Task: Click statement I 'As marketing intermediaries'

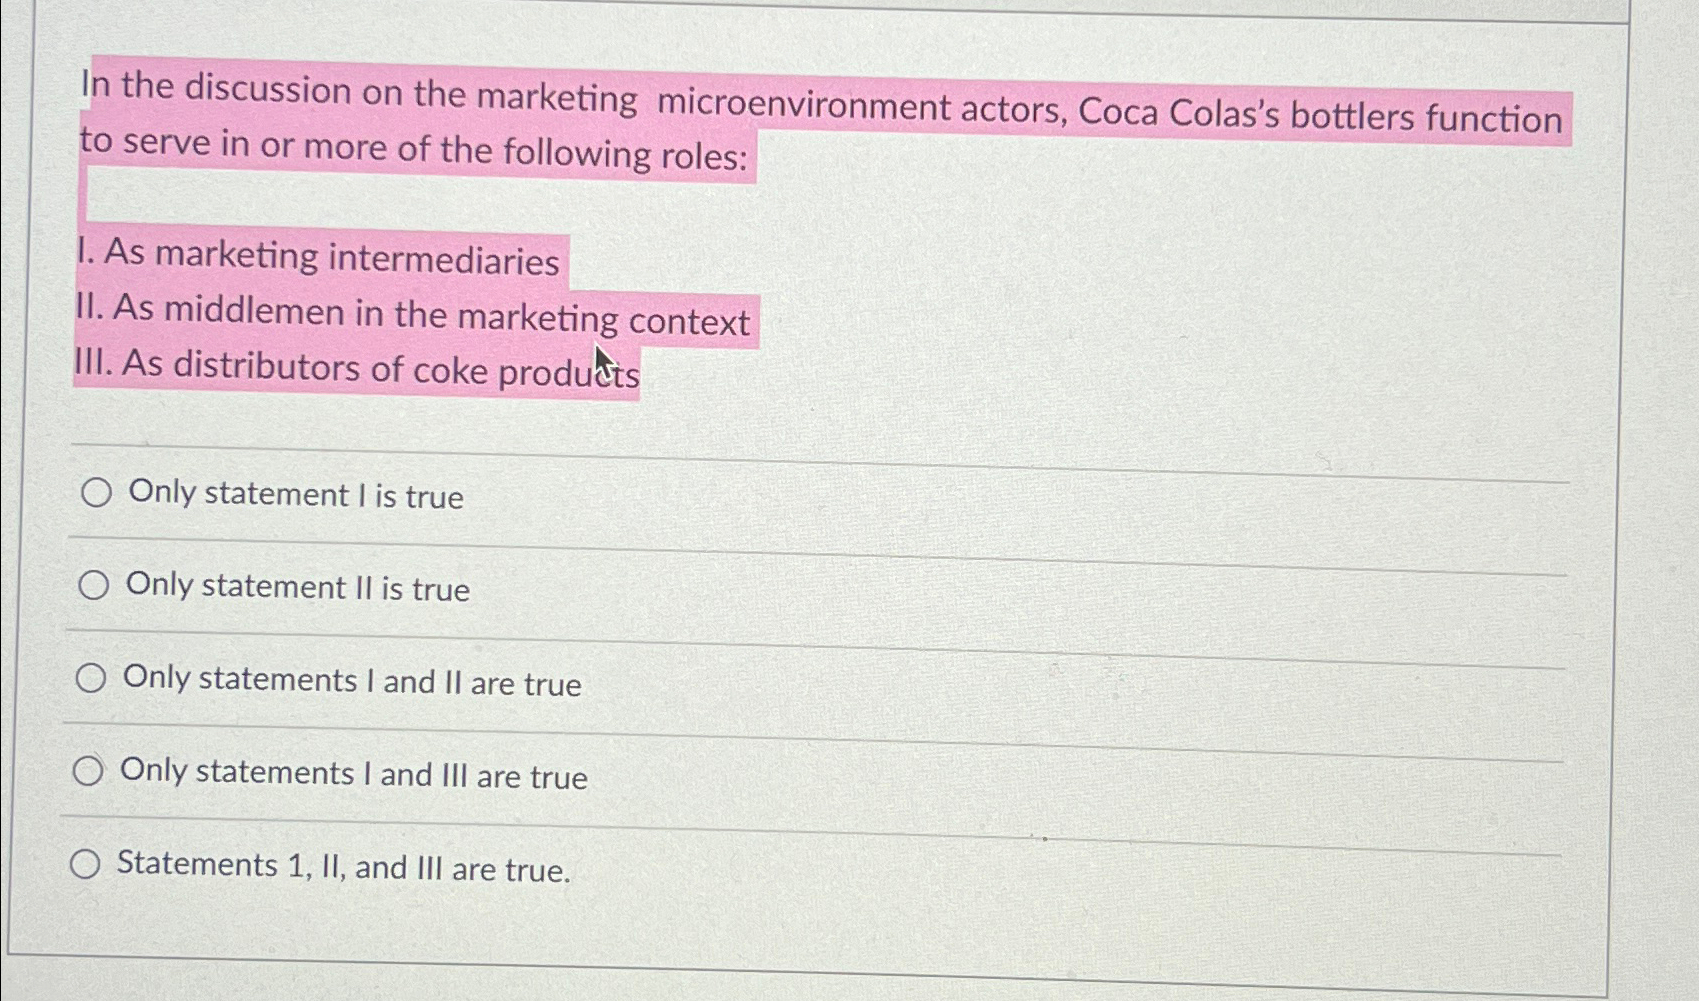Action: point(319,260)
